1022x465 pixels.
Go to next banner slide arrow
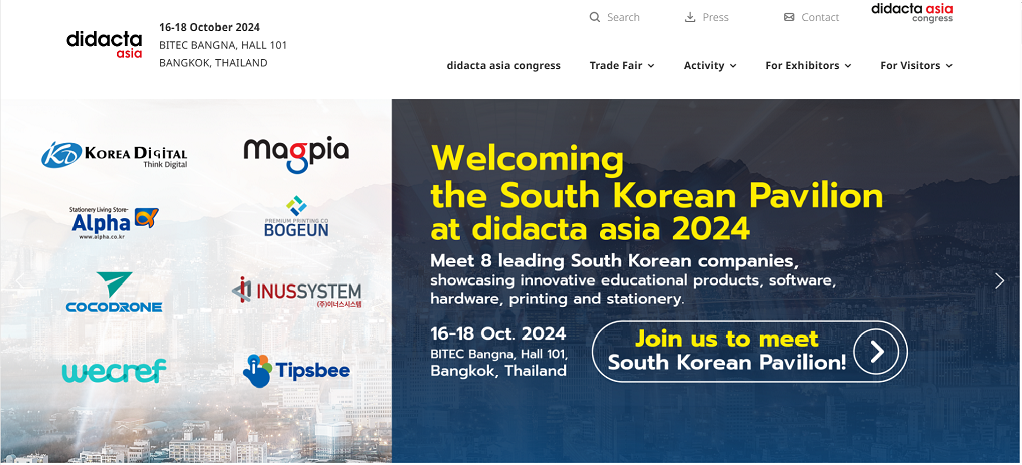click(x=1000, y=281)
